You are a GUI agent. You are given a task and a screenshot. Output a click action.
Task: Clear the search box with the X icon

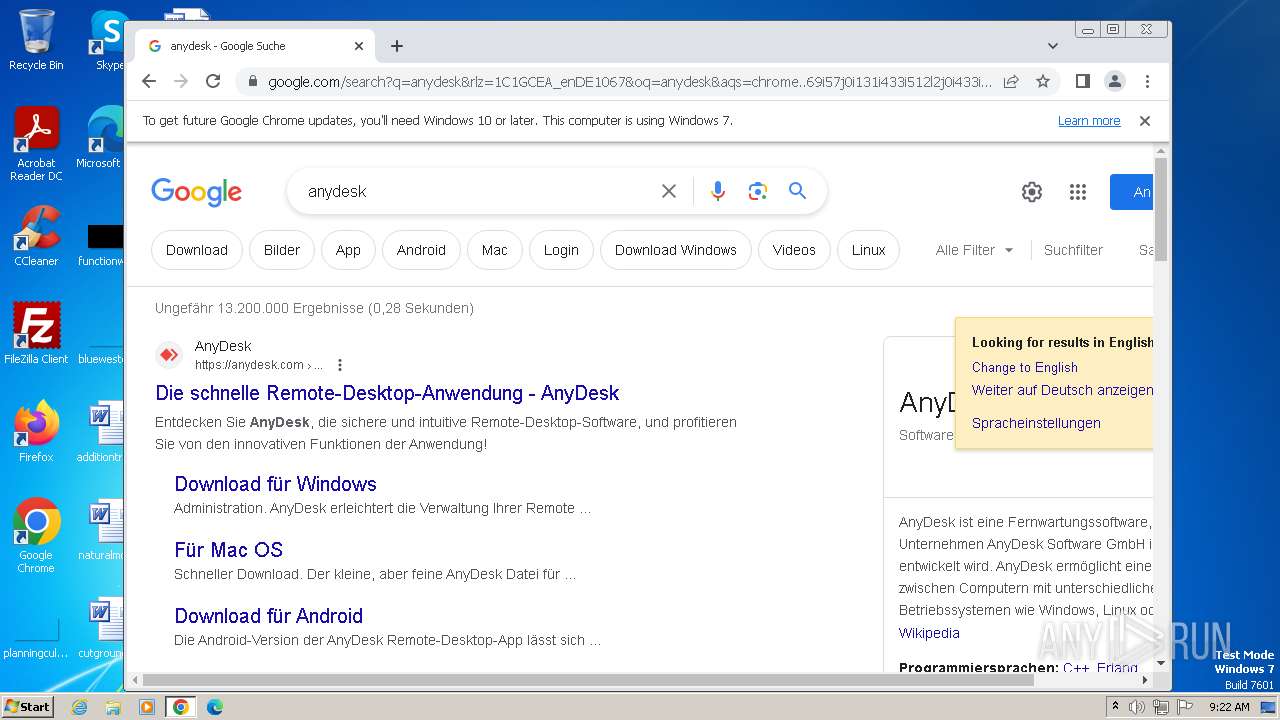tap(669, 191)
